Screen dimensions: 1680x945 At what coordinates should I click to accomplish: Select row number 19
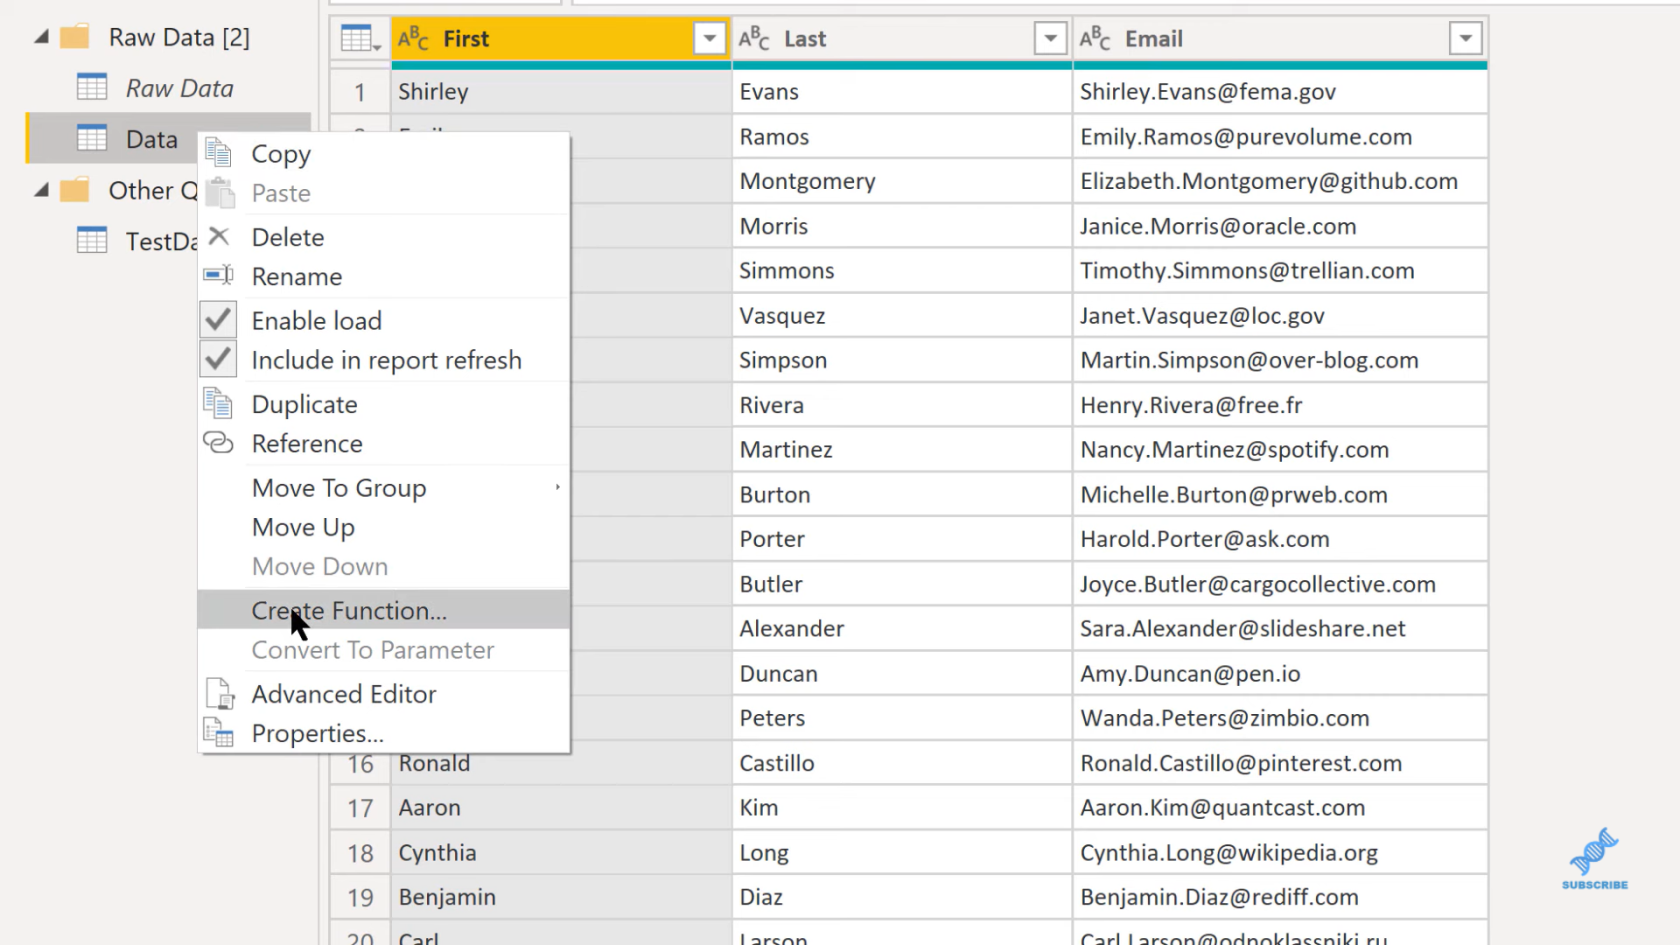(360, 897)
